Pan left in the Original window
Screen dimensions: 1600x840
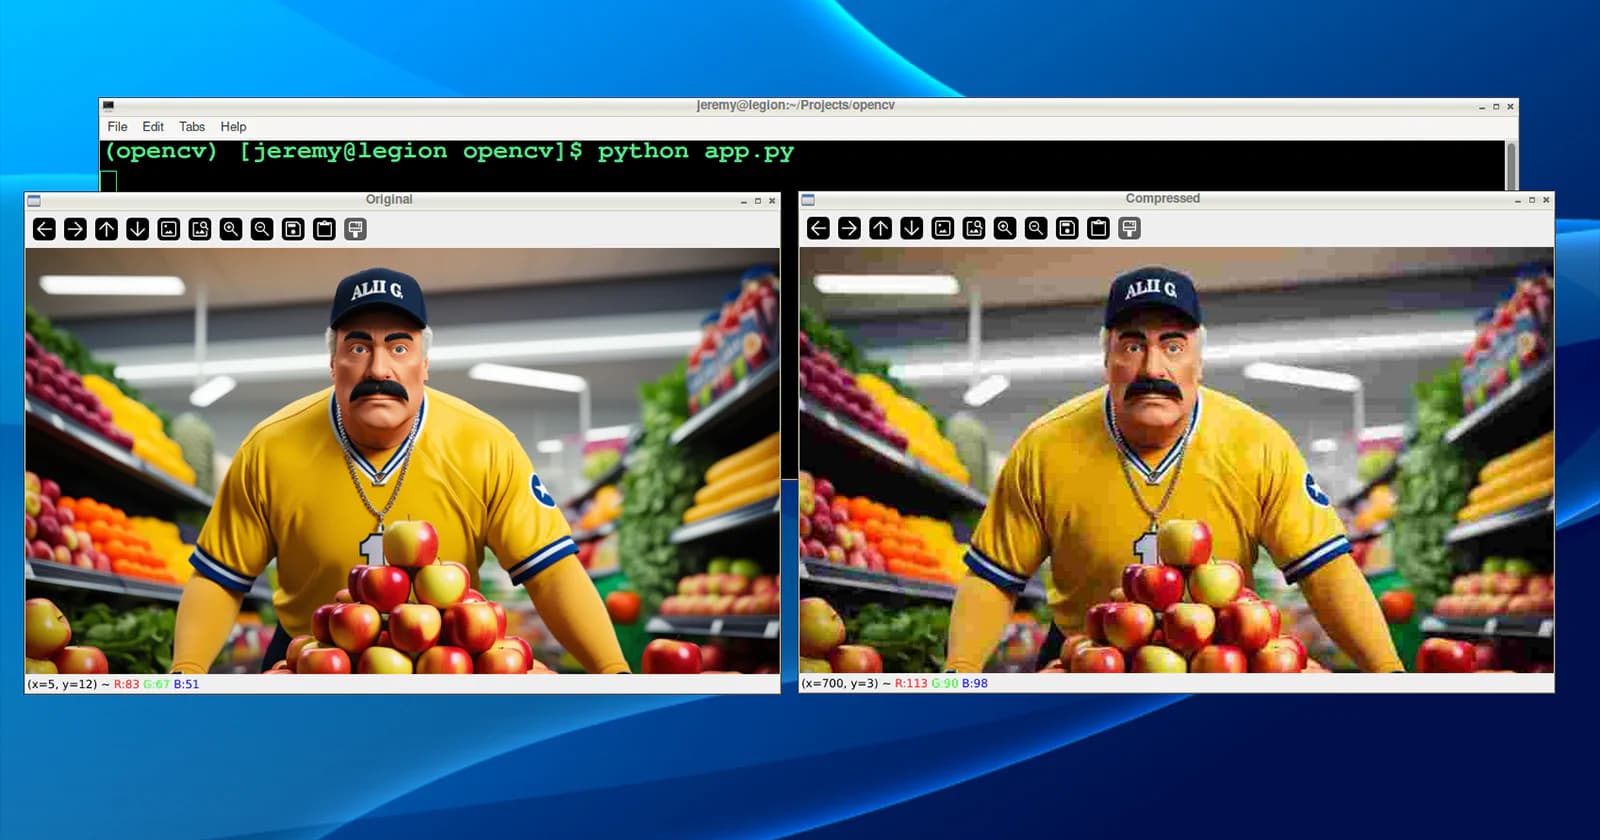44,229
